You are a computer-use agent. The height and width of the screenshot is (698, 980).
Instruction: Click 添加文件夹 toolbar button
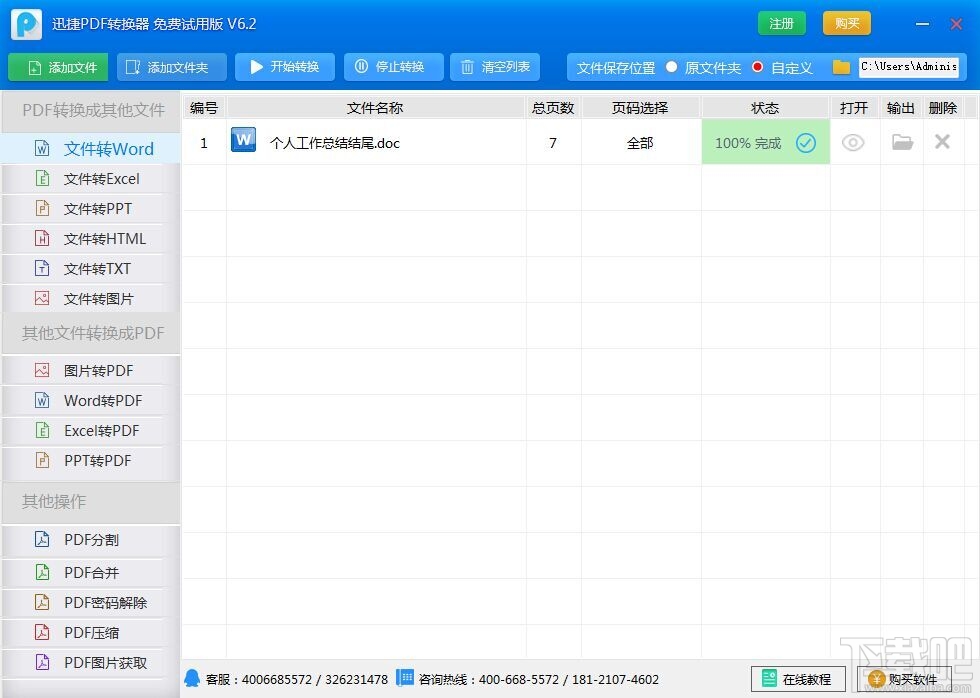pyautogui.click(x=172, y=67)
